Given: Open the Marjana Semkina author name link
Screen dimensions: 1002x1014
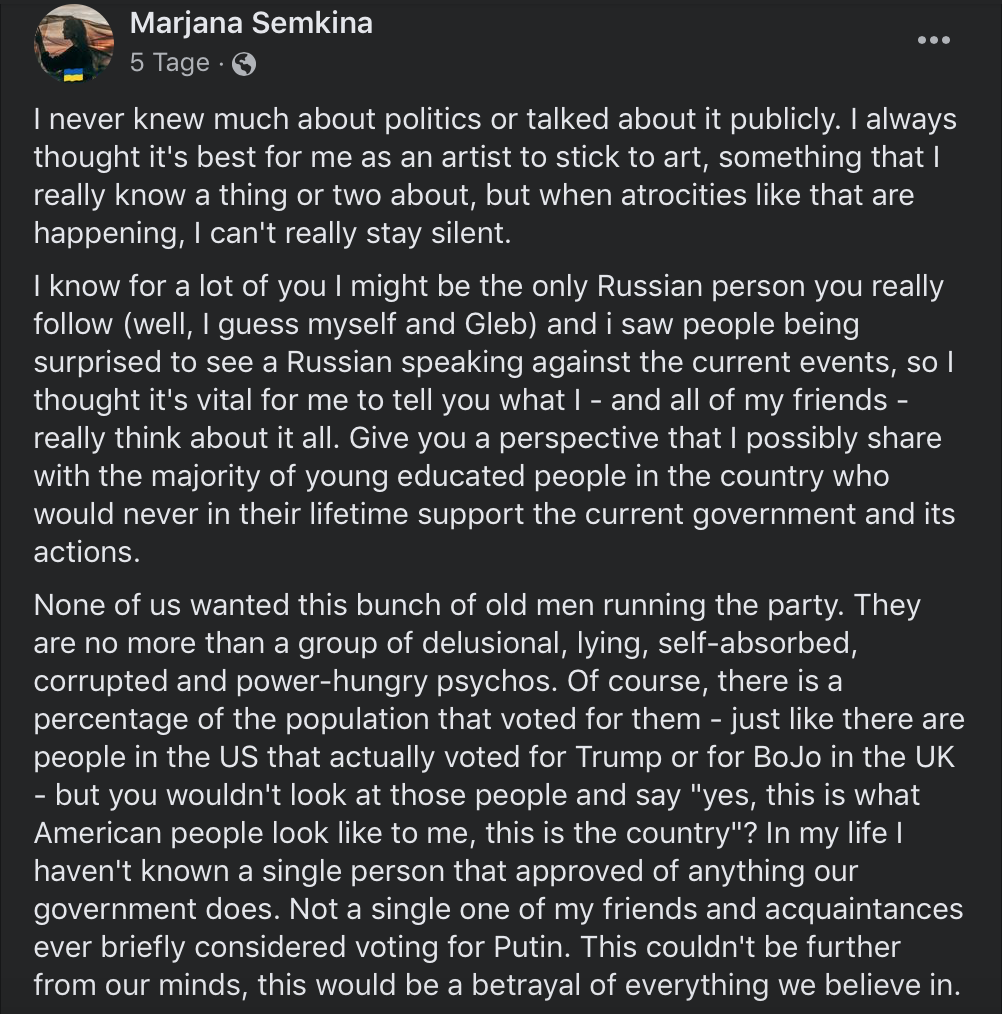Looking at the screenshot, I should tap(251, 24).
